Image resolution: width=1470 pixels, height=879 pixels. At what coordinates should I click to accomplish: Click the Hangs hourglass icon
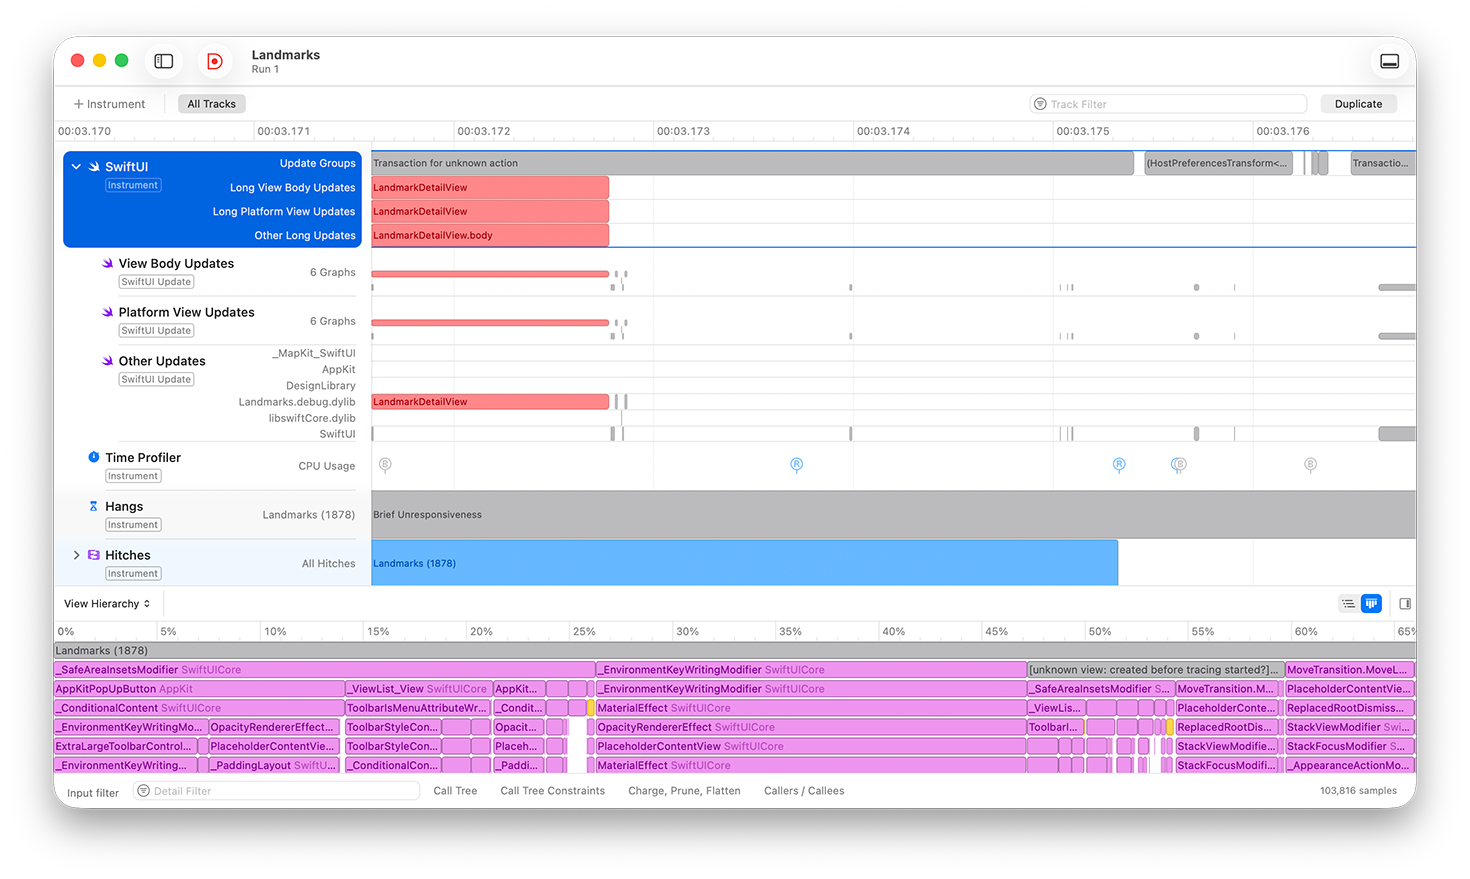pyautogui.click(x=94, y=506)
